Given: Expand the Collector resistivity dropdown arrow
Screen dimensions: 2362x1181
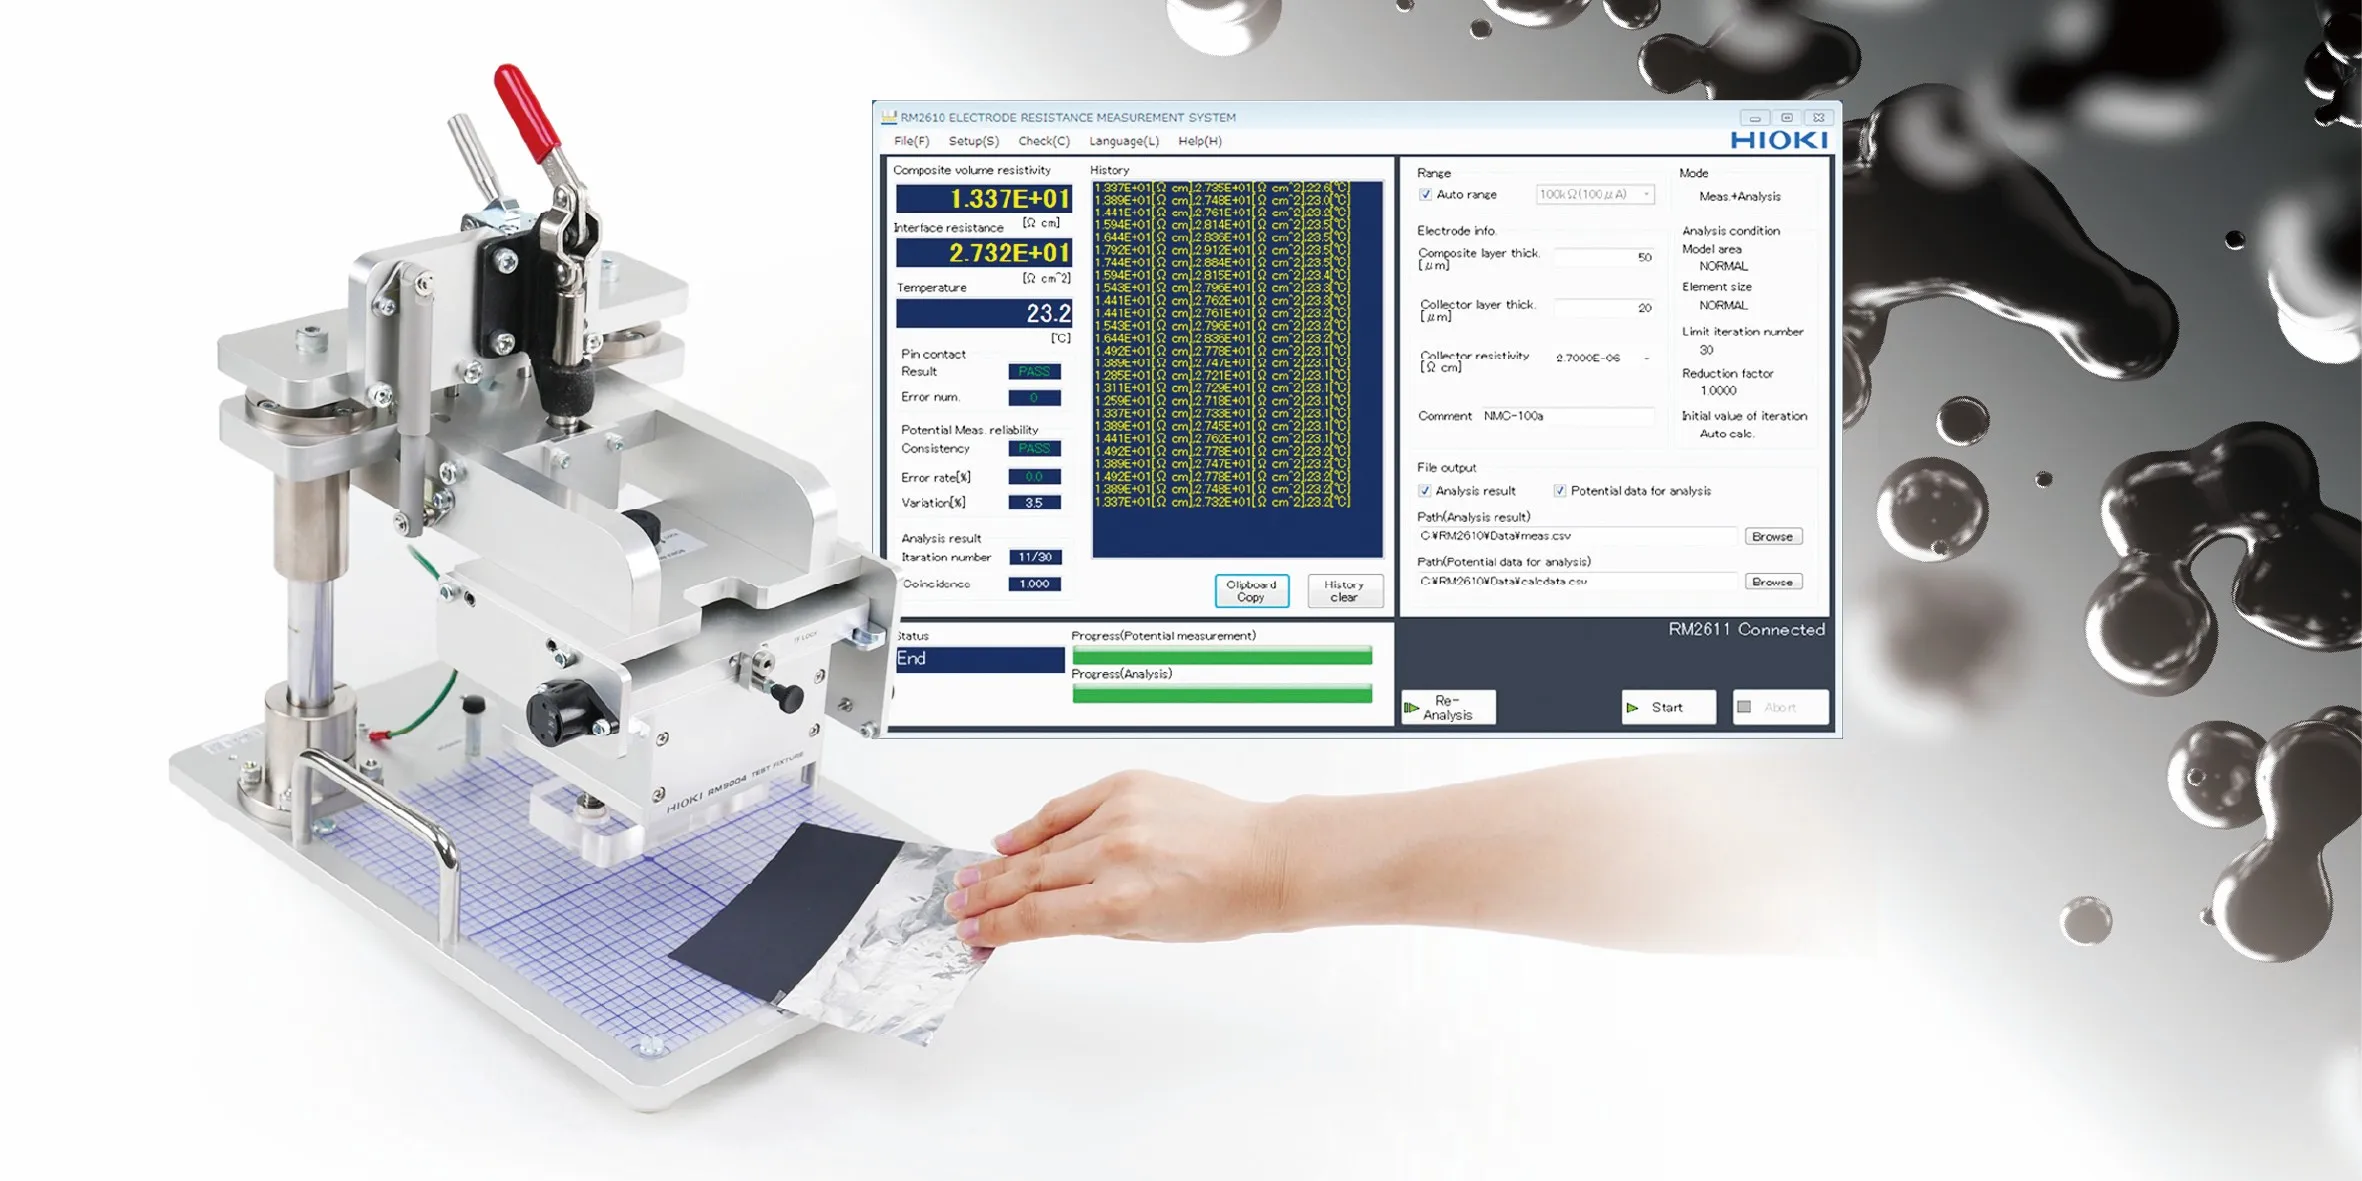Looking at the screenshot, I should (x=1646, y=358).
